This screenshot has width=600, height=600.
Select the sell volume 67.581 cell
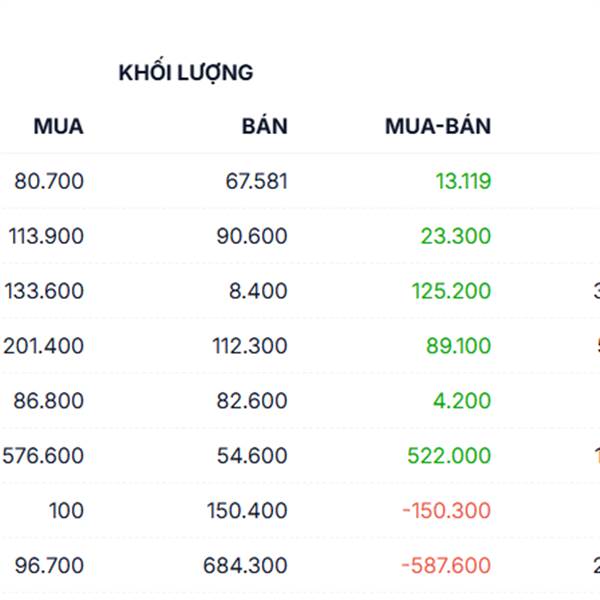(x=256, y=181)
